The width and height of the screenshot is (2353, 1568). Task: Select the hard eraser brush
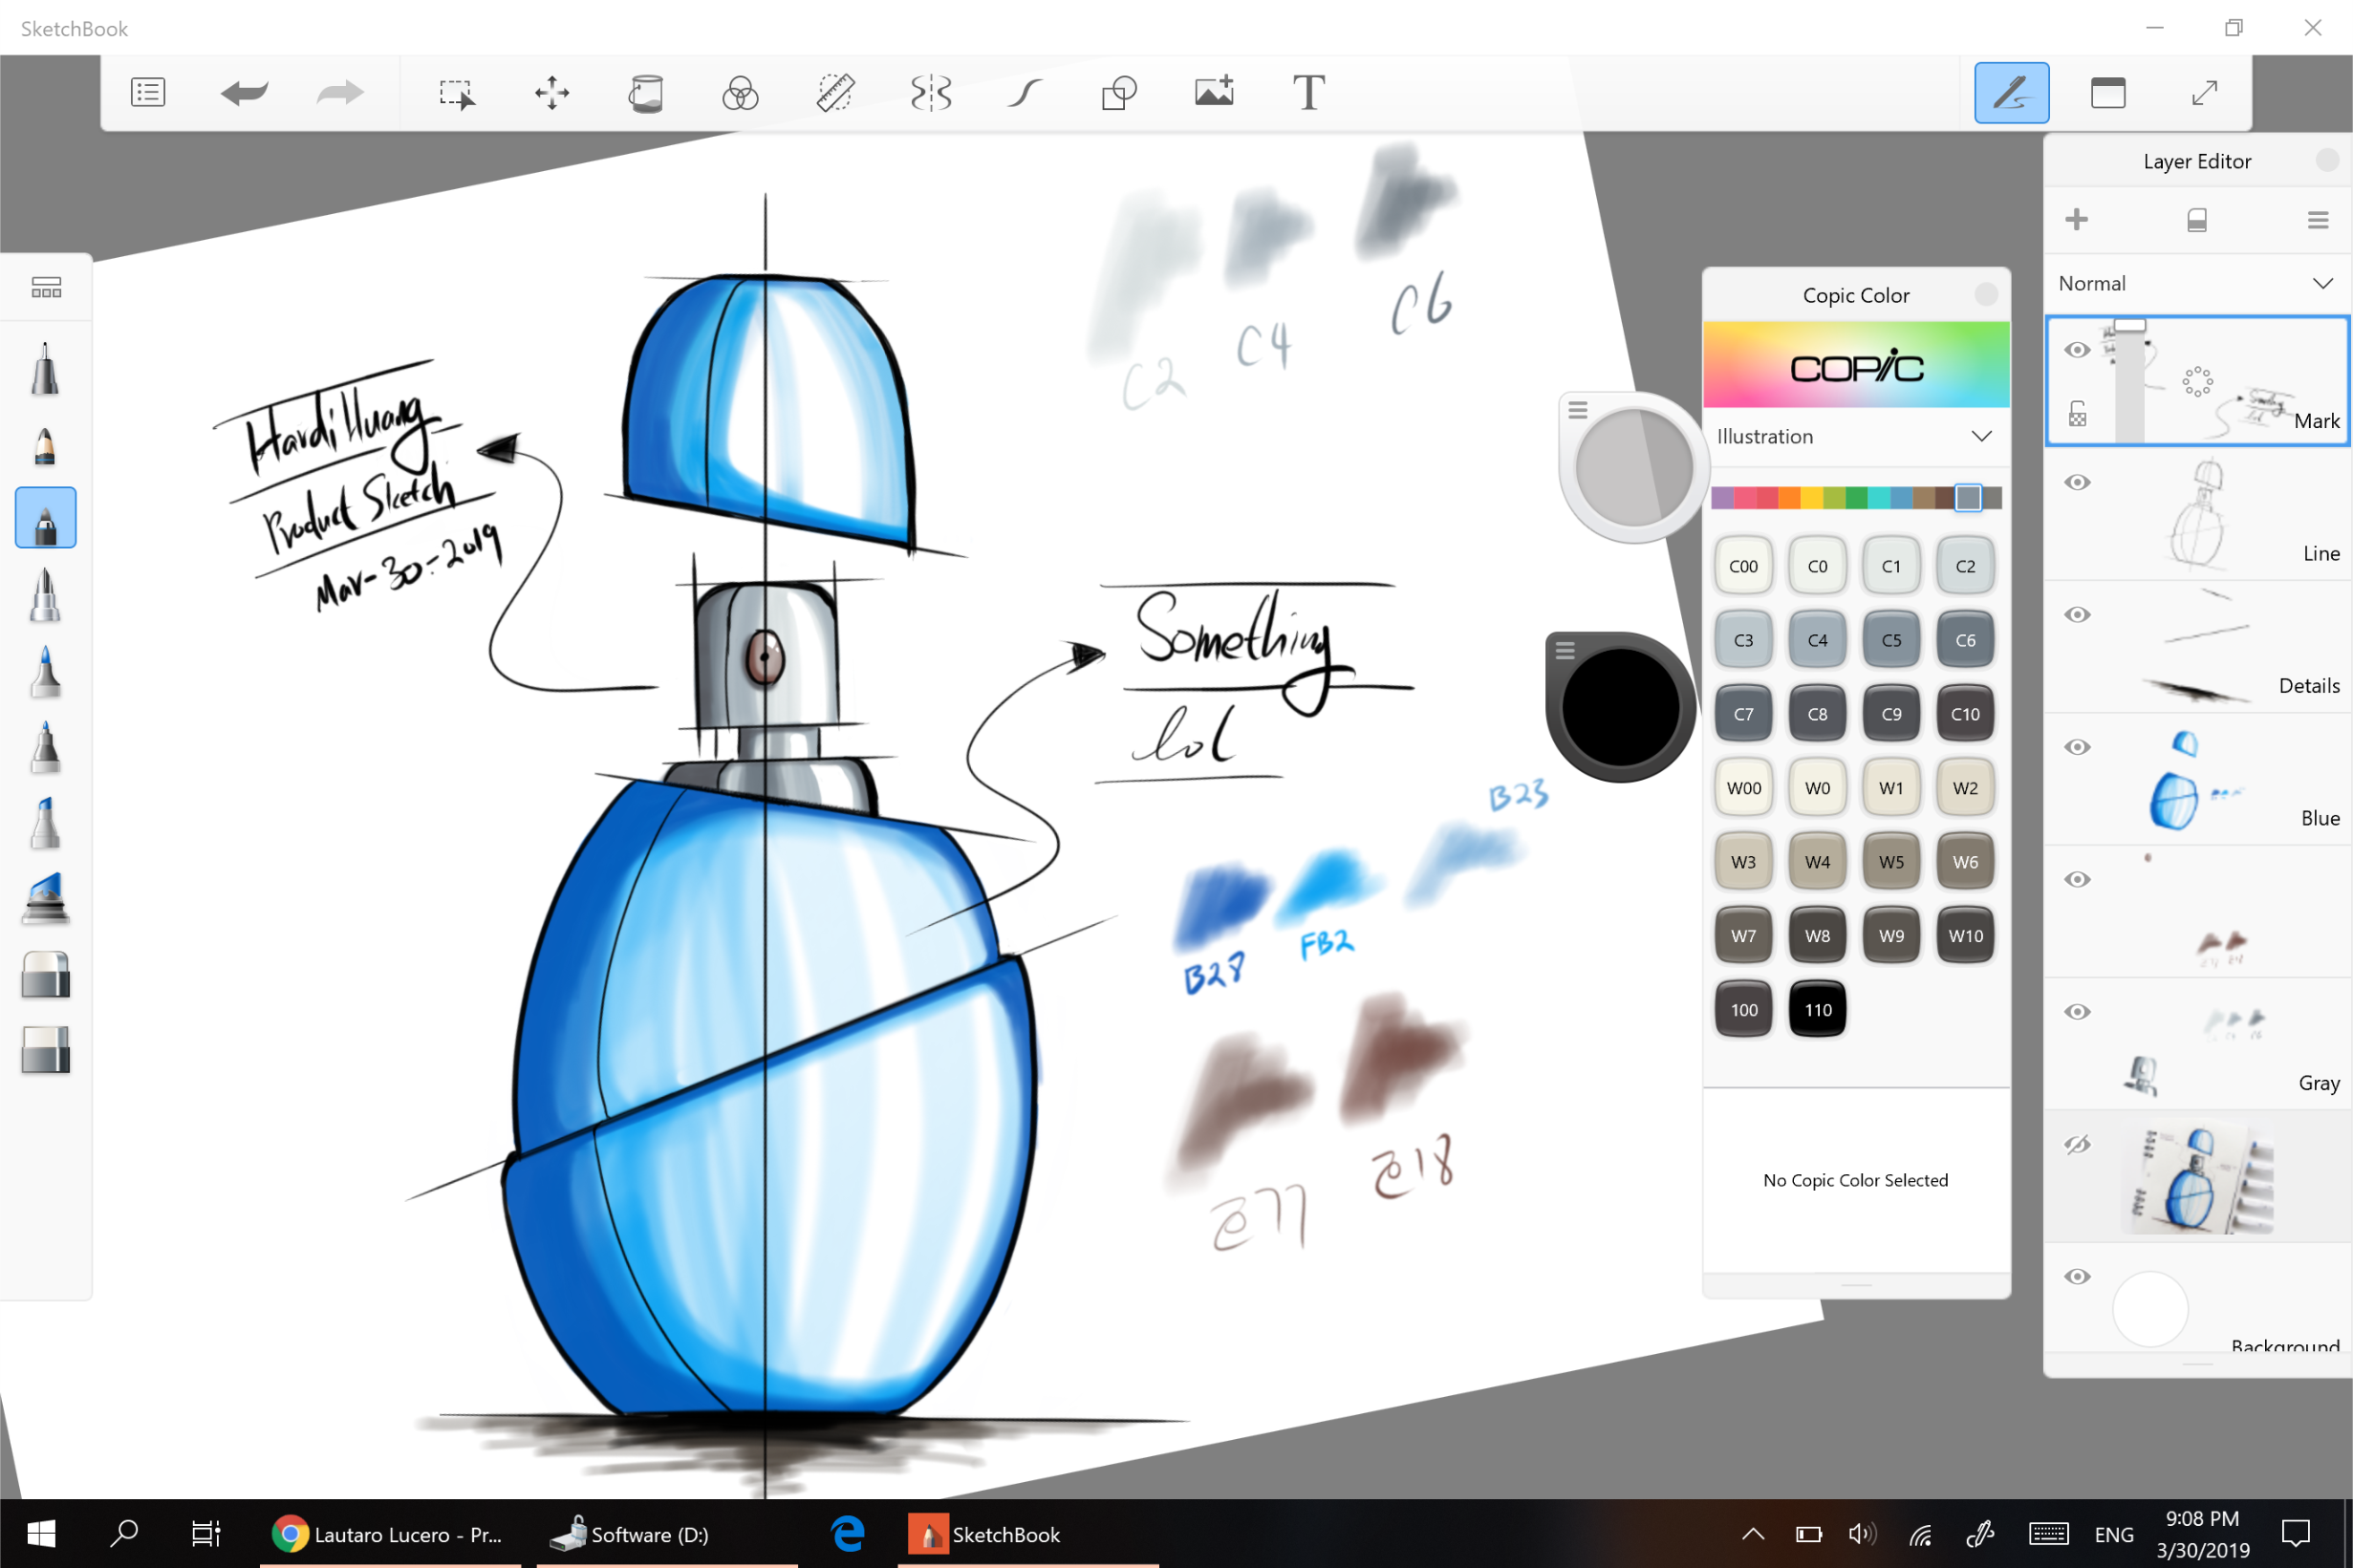click(45, 974)
